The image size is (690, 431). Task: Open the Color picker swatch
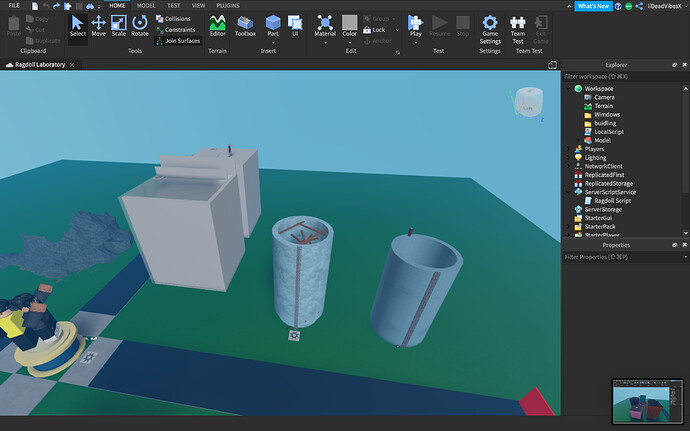[349, 21]
